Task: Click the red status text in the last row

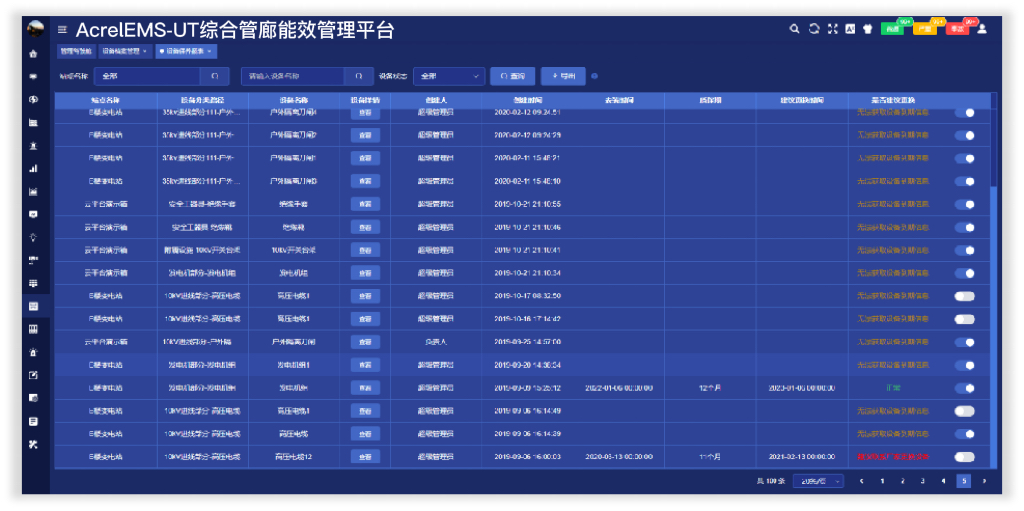Action: coord(893,457)
